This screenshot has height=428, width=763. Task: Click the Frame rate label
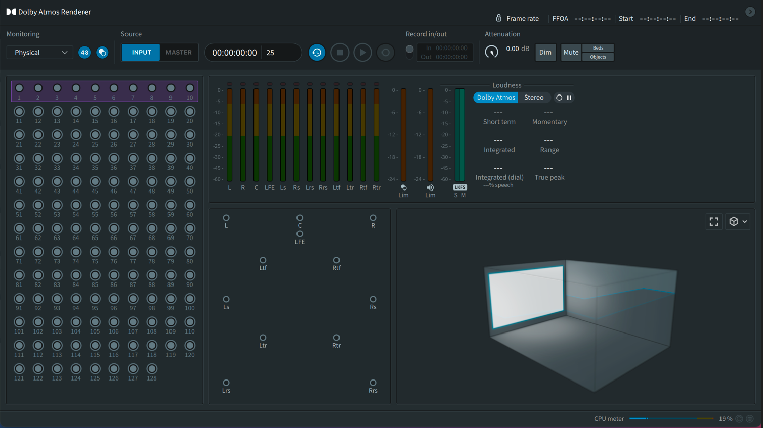(522, 18)
